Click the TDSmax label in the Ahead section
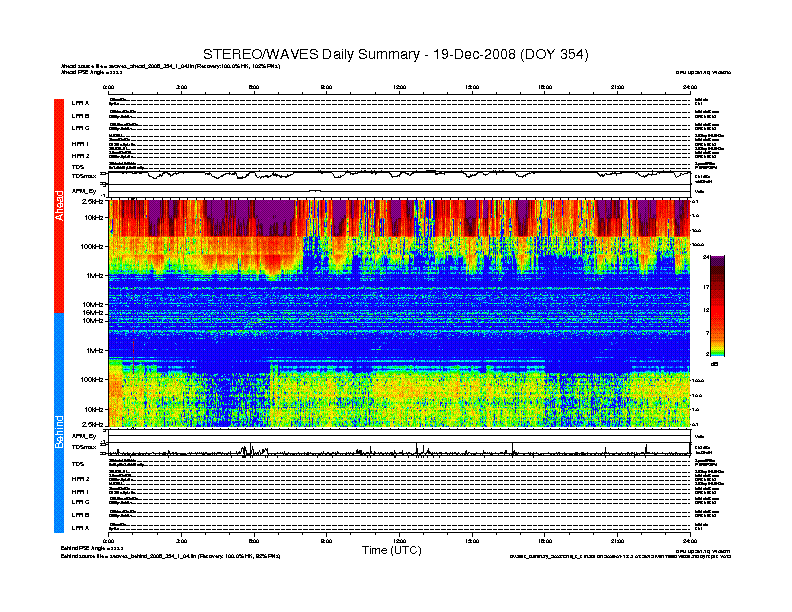This screenshot has width=792, height=612. coord(83,176)
